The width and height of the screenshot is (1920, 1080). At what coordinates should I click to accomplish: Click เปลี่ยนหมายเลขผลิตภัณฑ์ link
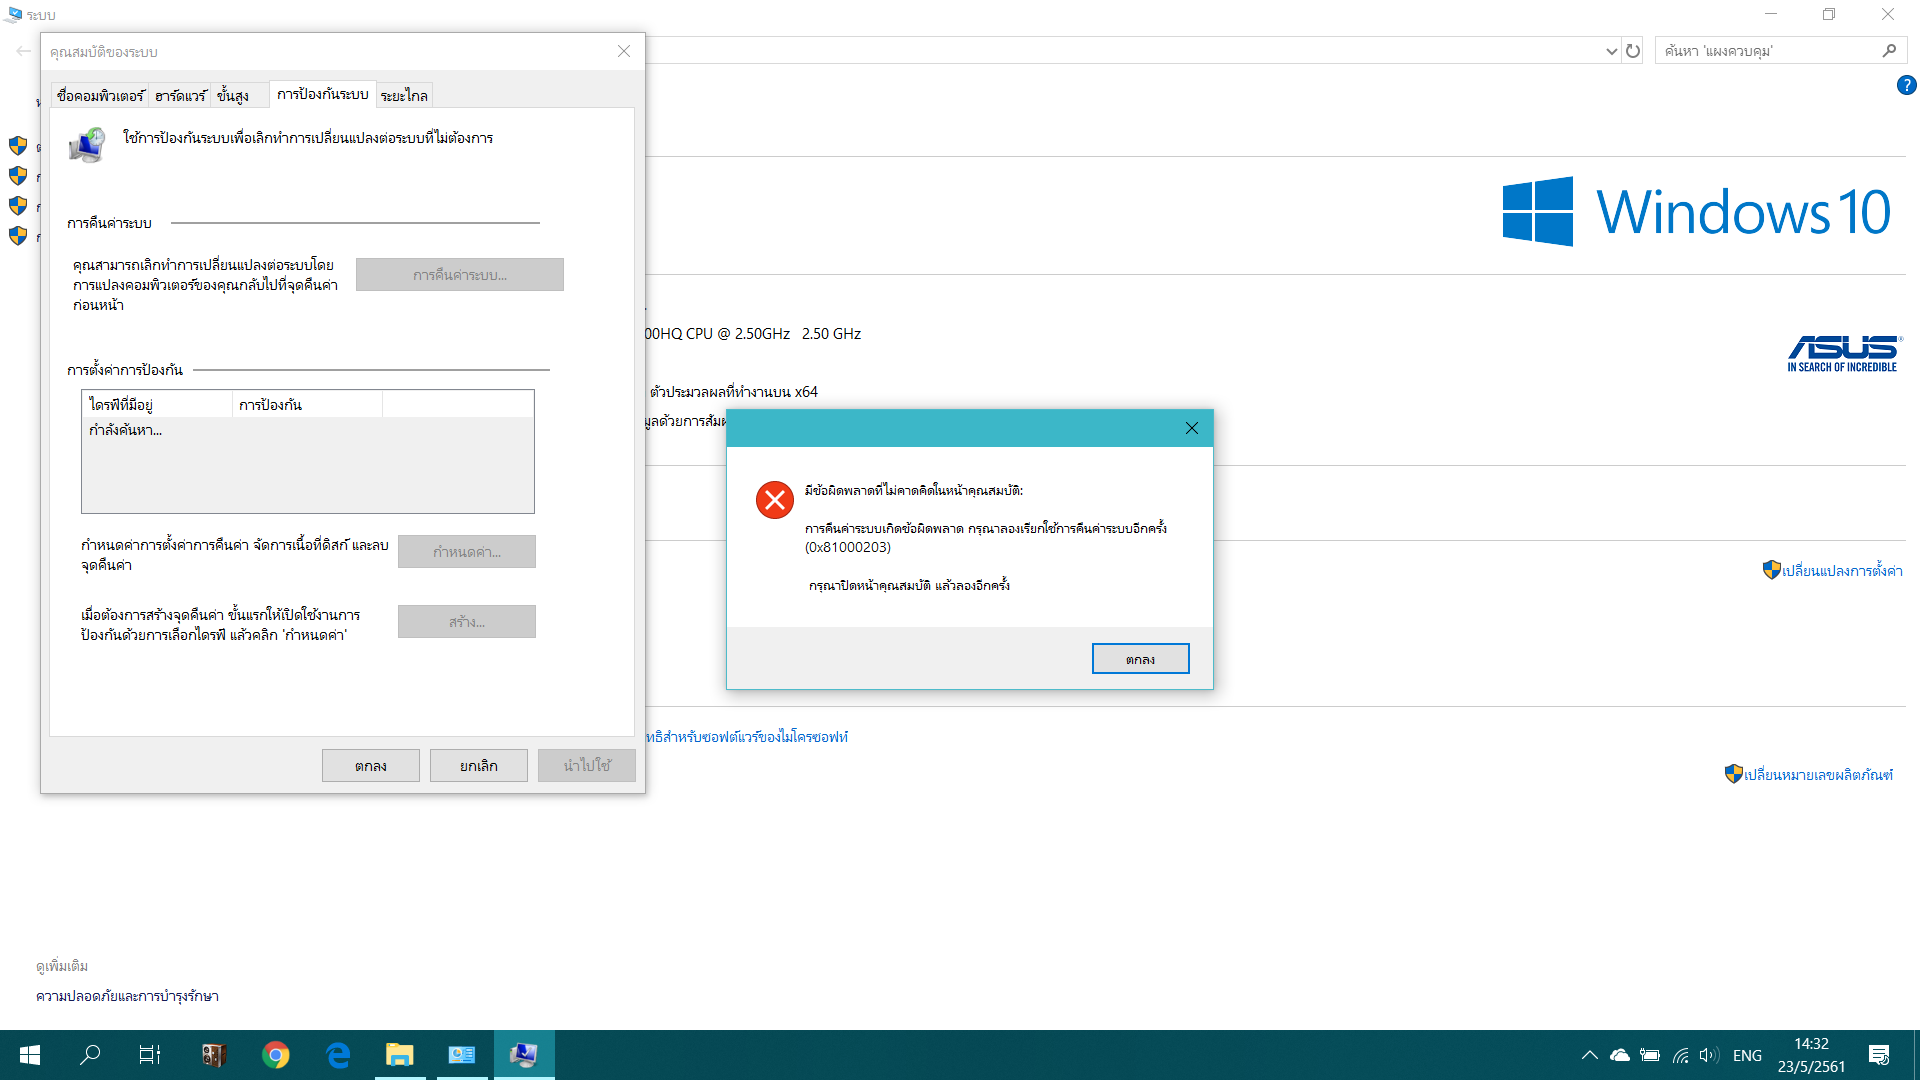(x=1818, y=774)
